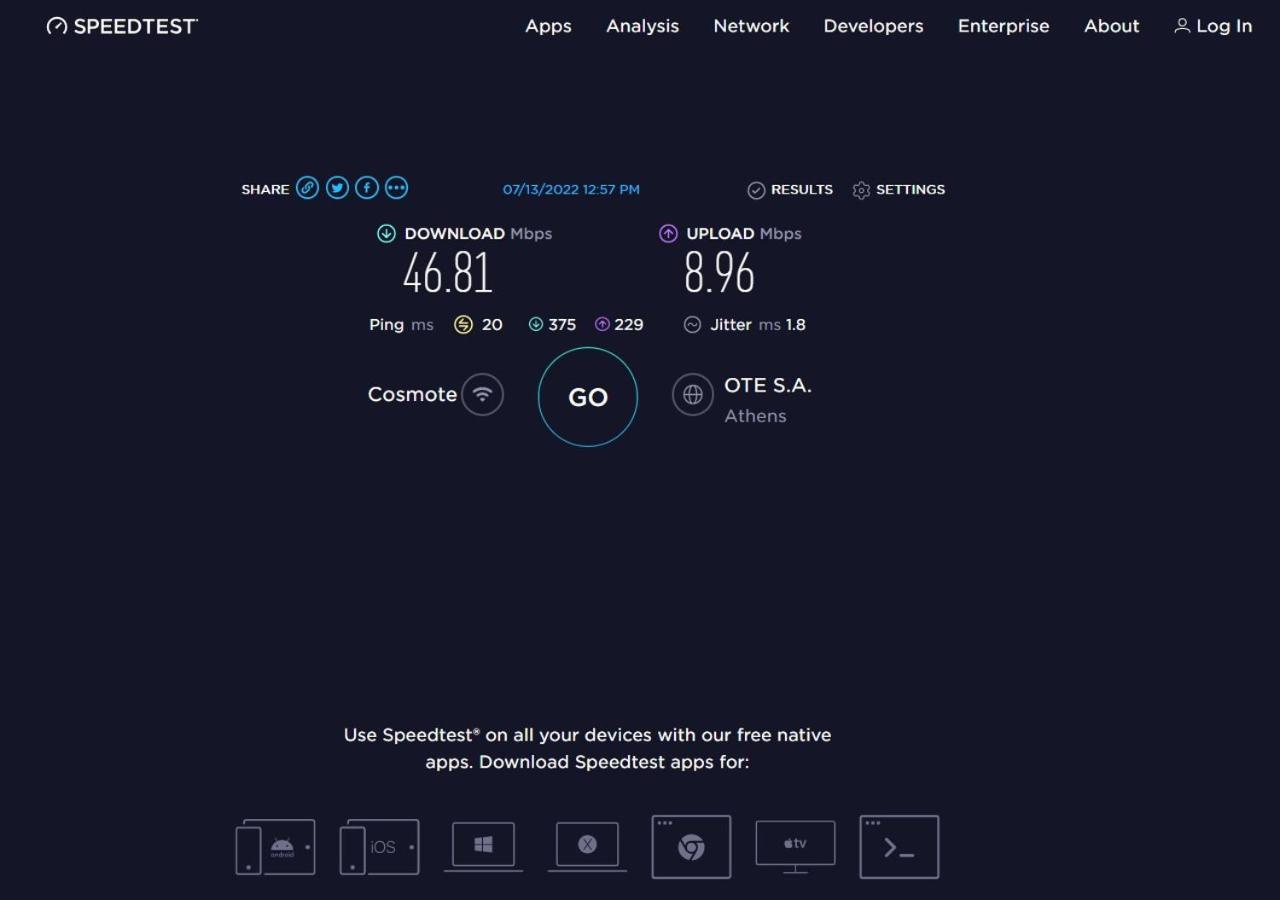Viewport: 1280px width, 900px height.
Task: Click the 8.96 upload speed value
Action: pyautogui.click(x=719, y=273)
